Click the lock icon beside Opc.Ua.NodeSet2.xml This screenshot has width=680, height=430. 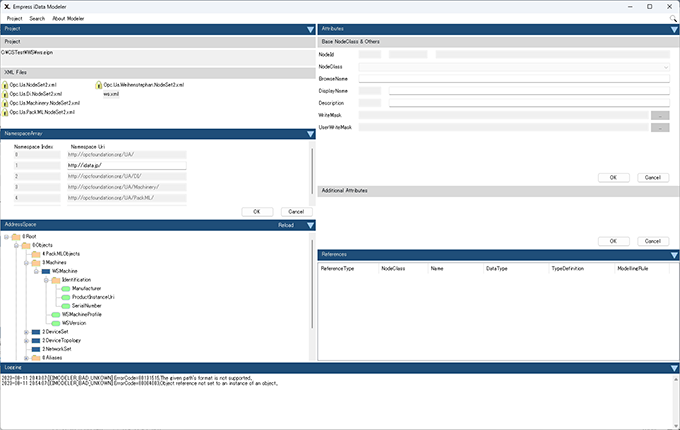click(5, 85)
